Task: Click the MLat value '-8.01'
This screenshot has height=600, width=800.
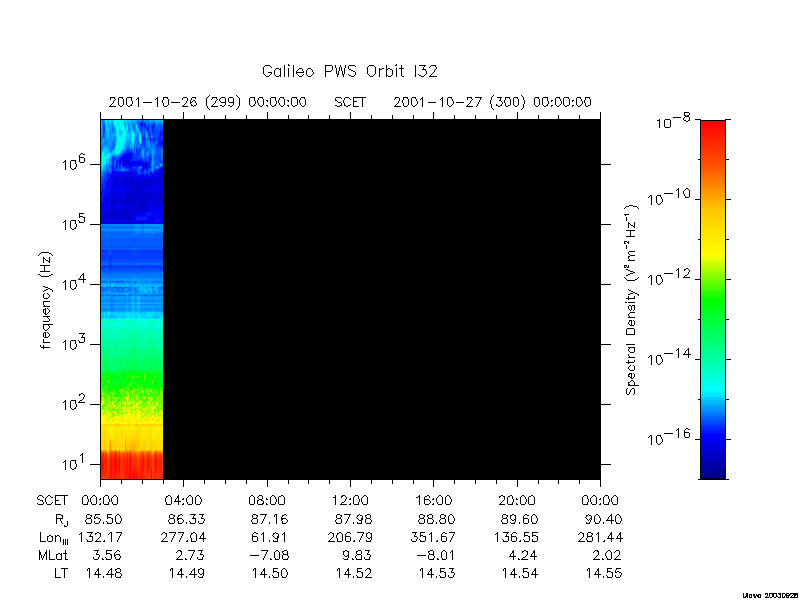Action: pos(435,555)
